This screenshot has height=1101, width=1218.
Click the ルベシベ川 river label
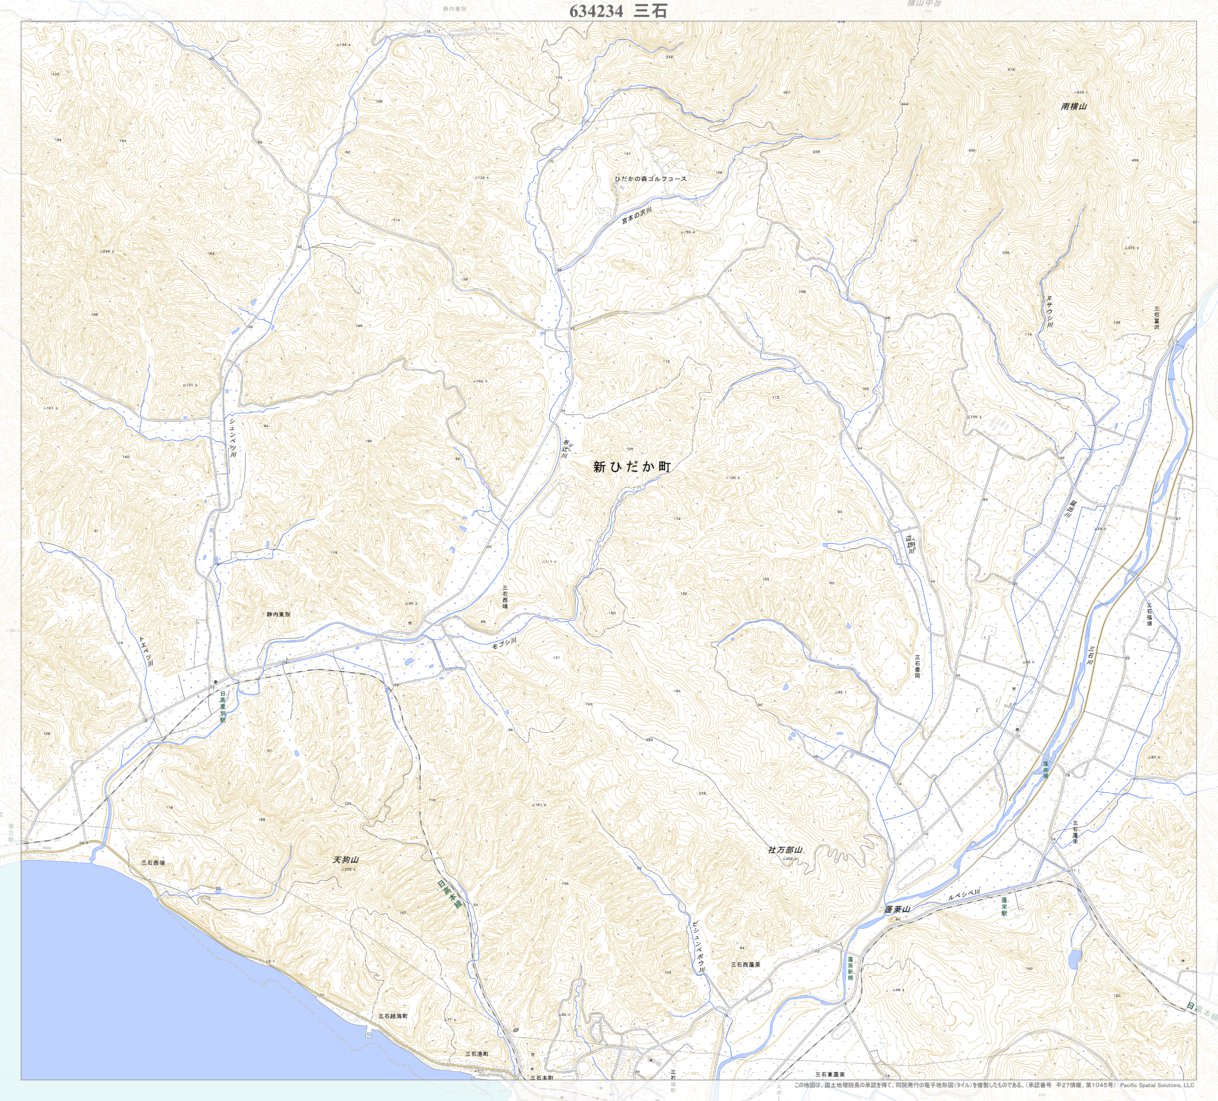pos(966,896)
